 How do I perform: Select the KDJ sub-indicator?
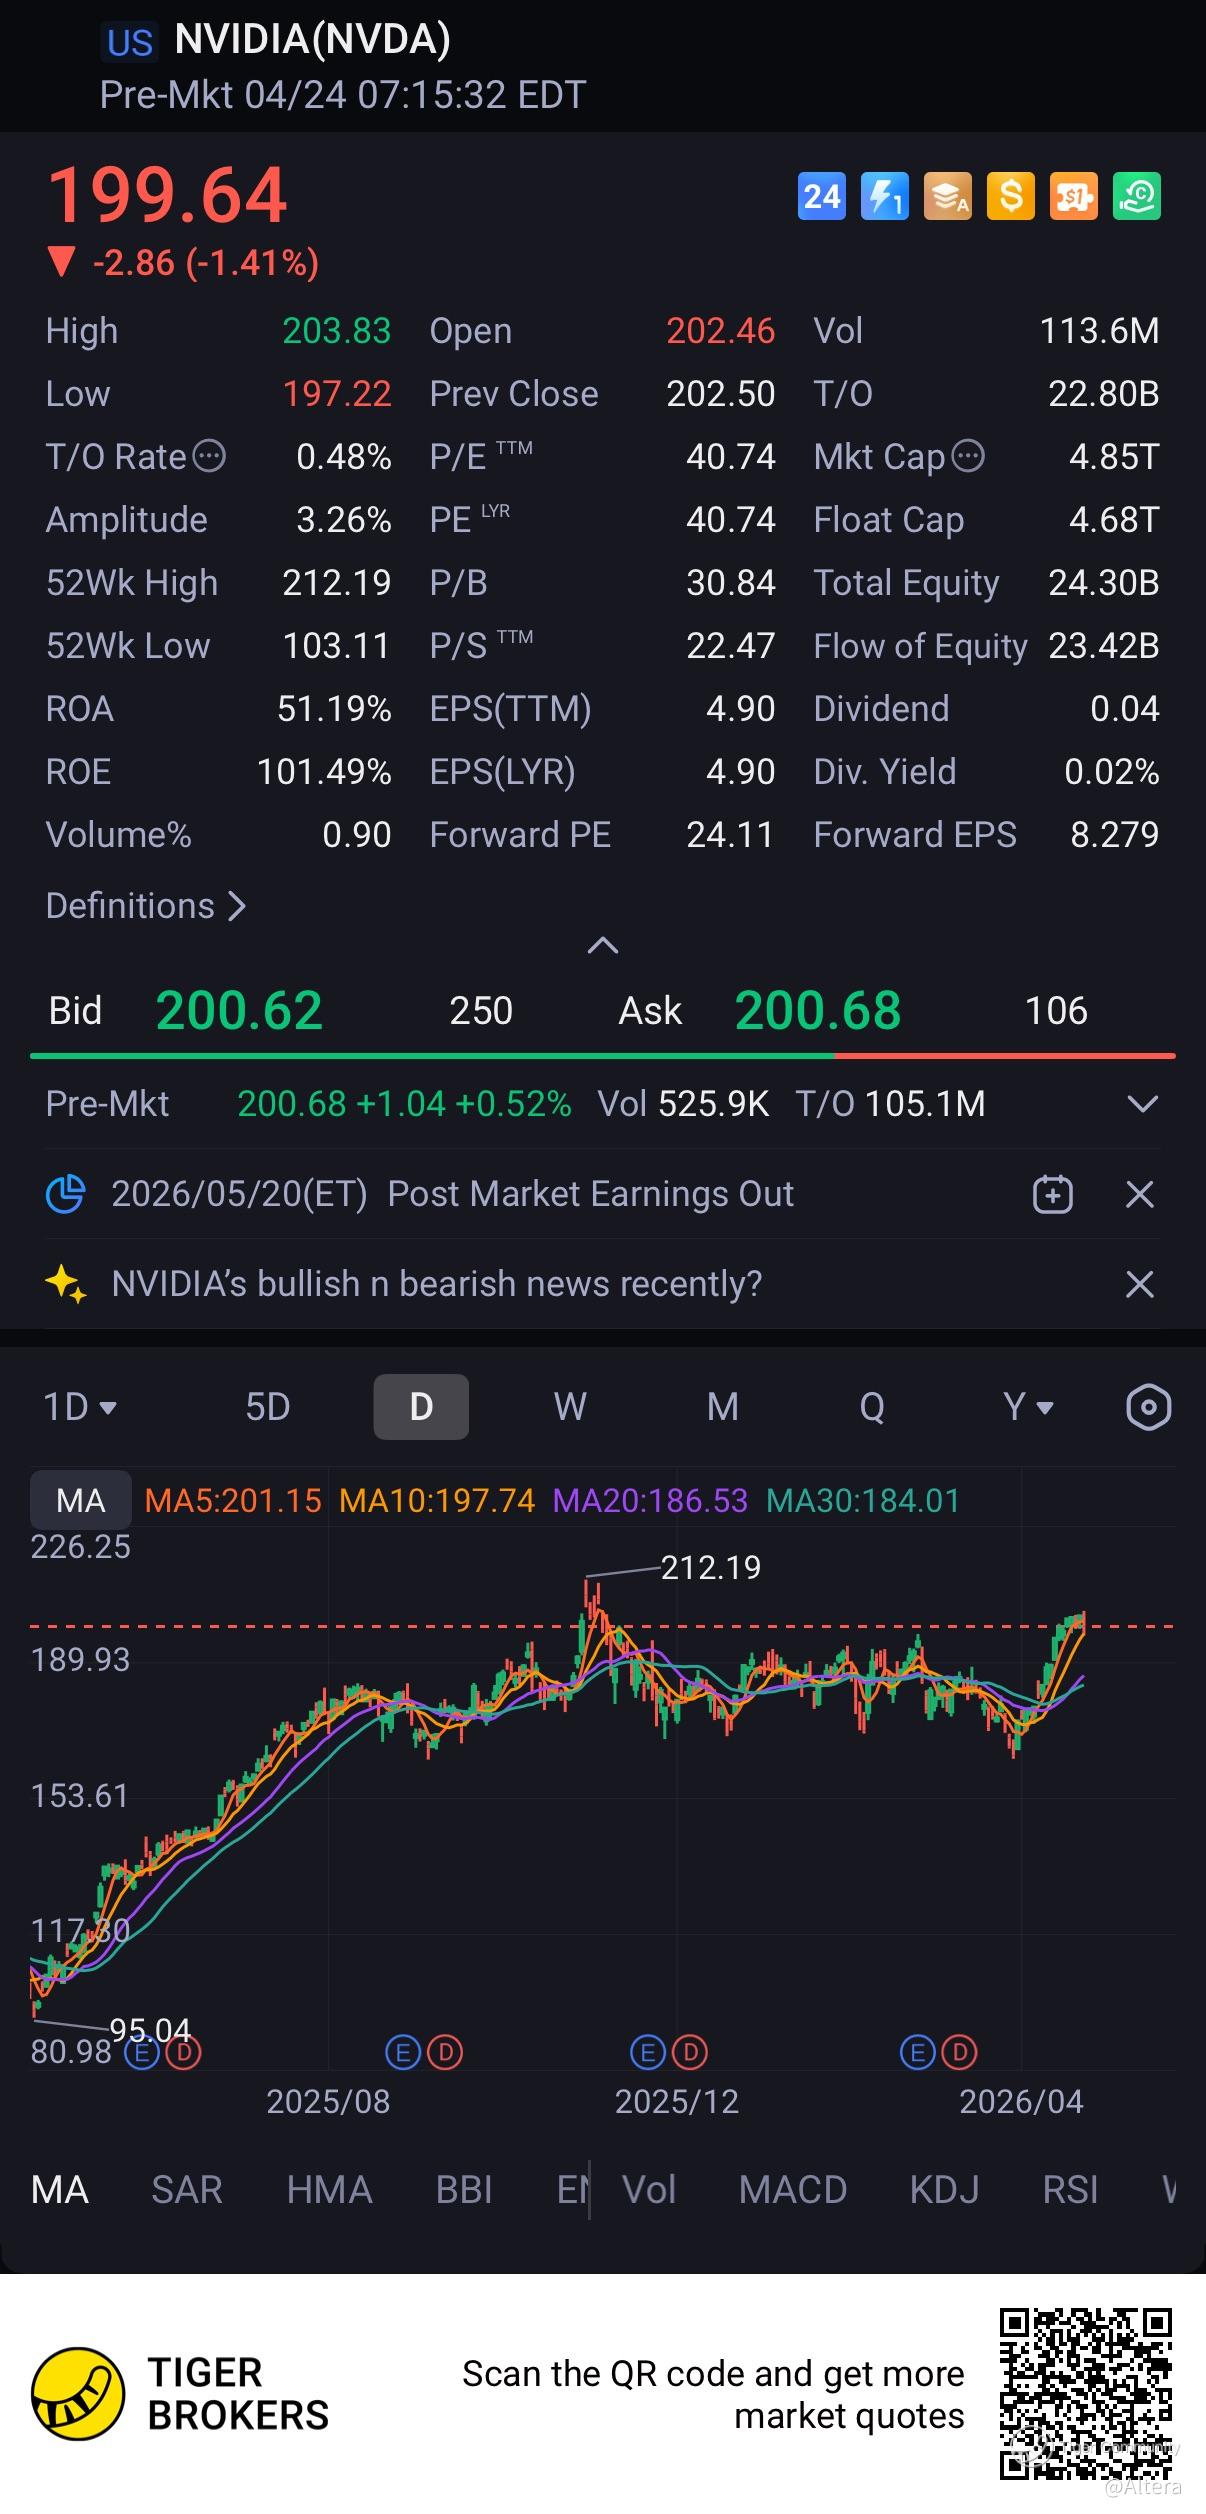click(x=944, y=2190)
